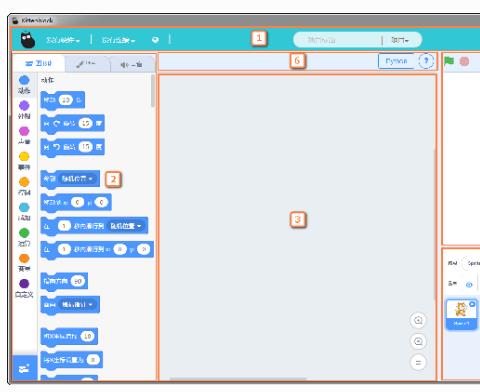The height and width of the screenshot is (392, 480).
Task: Click the x value field in go-to x y block
Action: [77, 202]
